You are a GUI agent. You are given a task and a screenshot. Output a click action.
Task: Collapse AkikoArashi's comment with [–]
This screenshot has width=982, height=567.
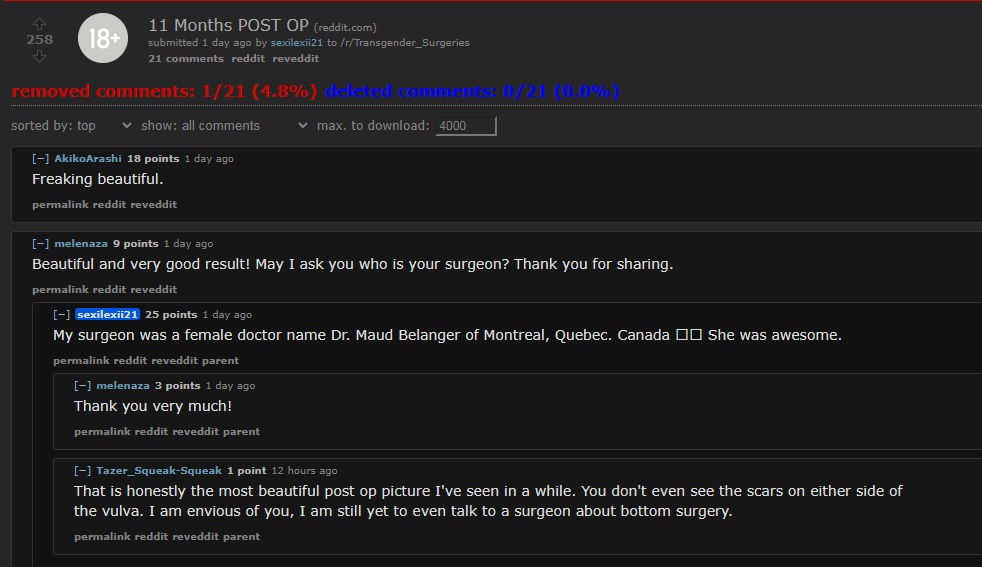click(x=41, y=159)
